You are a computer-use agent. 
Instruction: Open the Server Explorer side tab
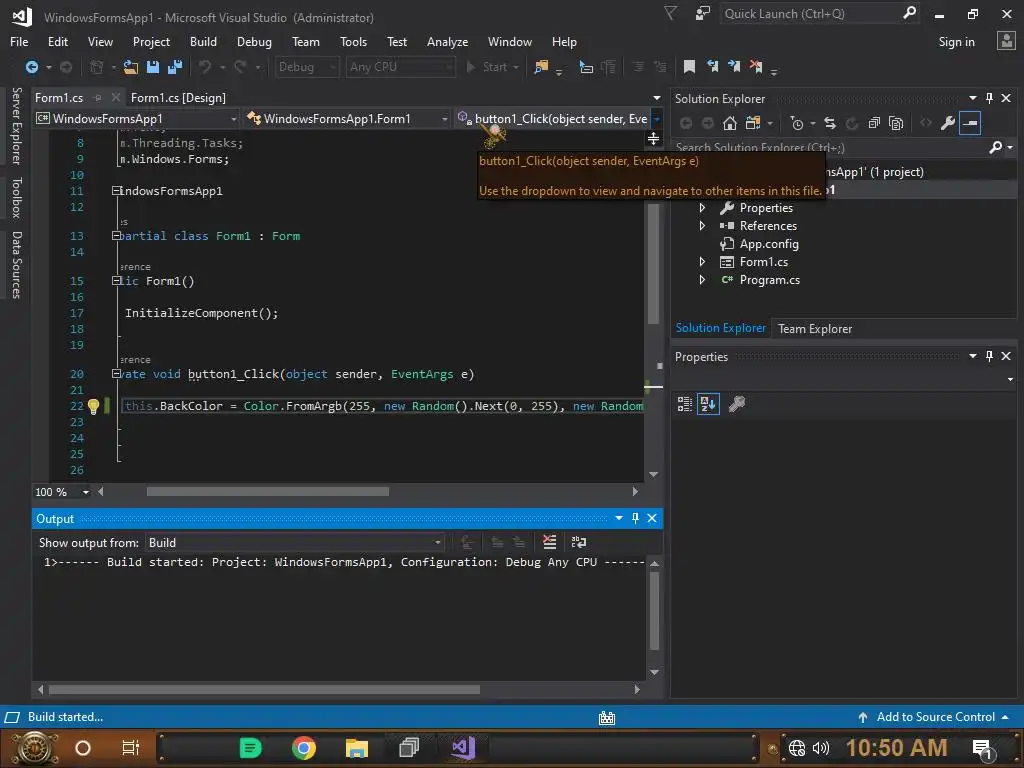click(16, 126)
